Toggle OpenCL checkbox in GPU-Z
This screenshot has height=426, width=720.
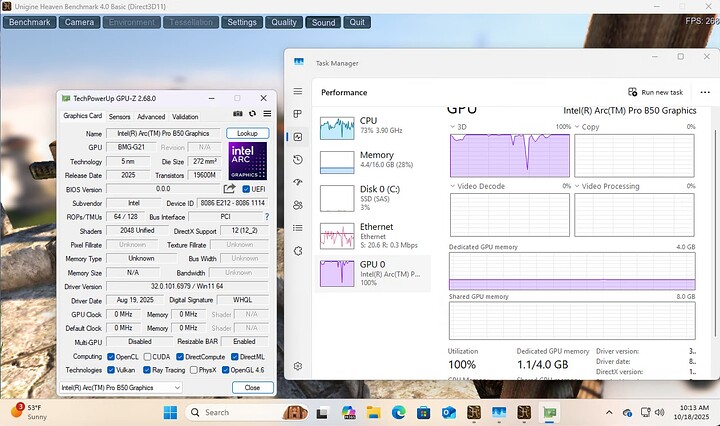pos(111,357)
